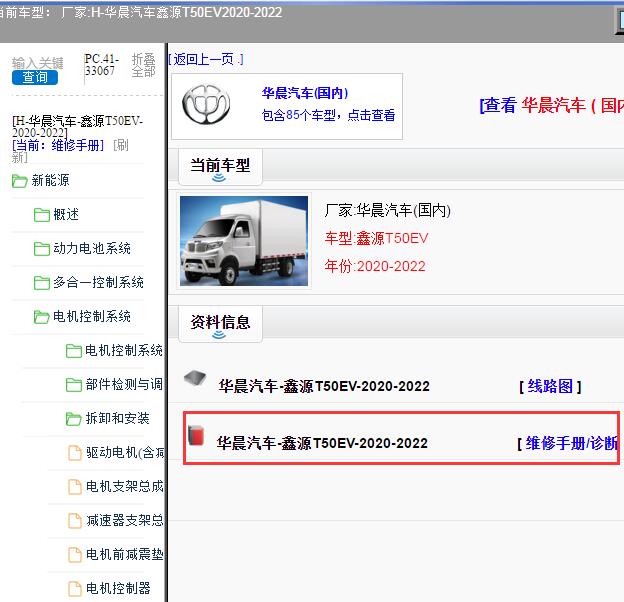This screenshot has height=602, width=624.
Task: Click the PC.41-33067 text
Action: click(x=102, y=65)
